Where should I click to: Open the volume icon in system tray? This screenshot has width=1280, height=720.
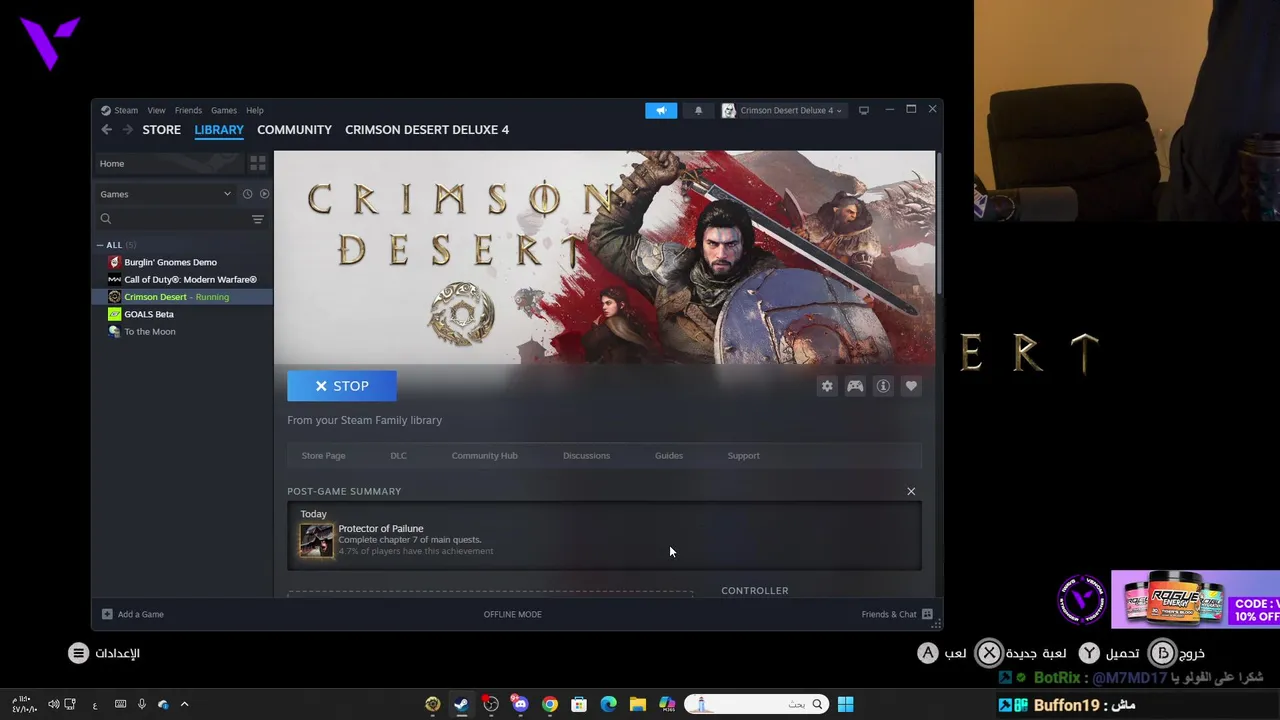[x=53, y=704]
